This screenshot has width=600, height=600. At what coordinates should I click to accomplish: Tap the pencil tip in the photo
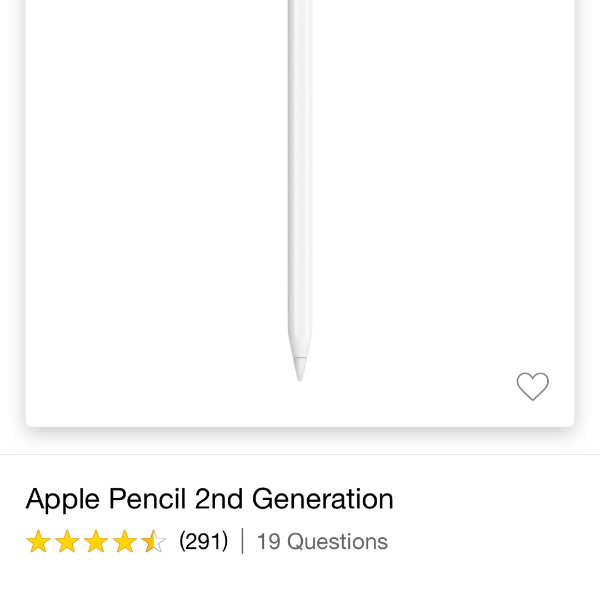pos(300,369)
